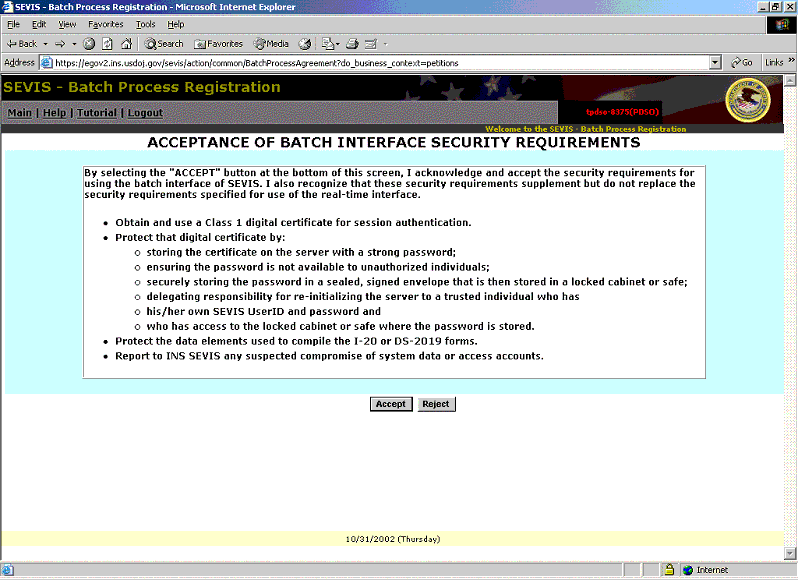The width and height of the screenshot is (798, 580).
Task: Expand the Mail dropdown arrow
Action: [337, 44]
